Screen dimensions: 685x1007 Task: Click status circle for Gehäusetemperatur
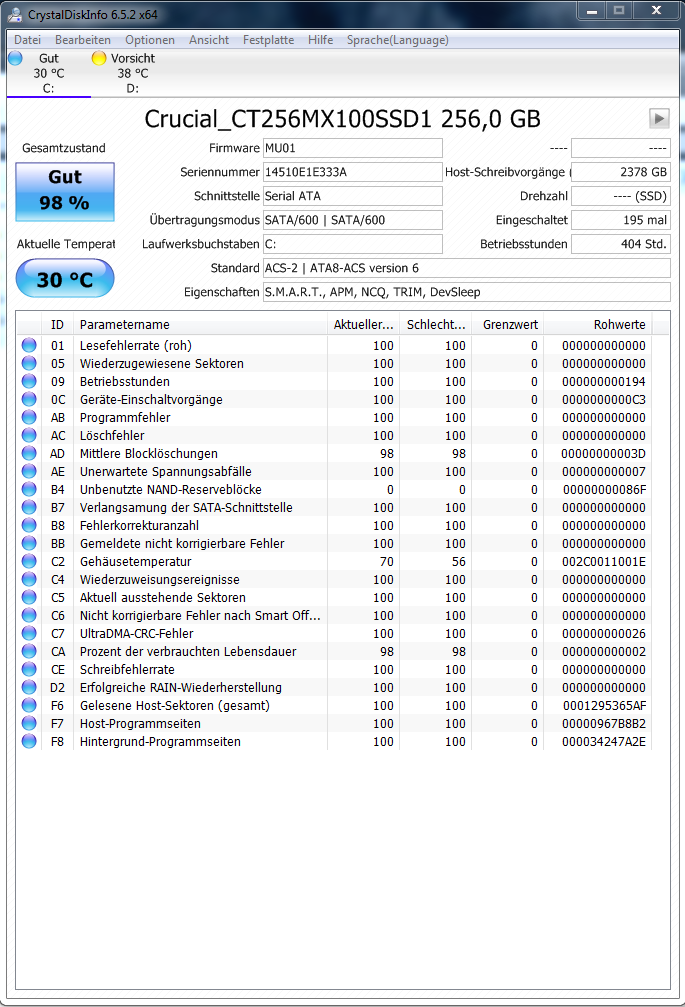pos(29,561)
